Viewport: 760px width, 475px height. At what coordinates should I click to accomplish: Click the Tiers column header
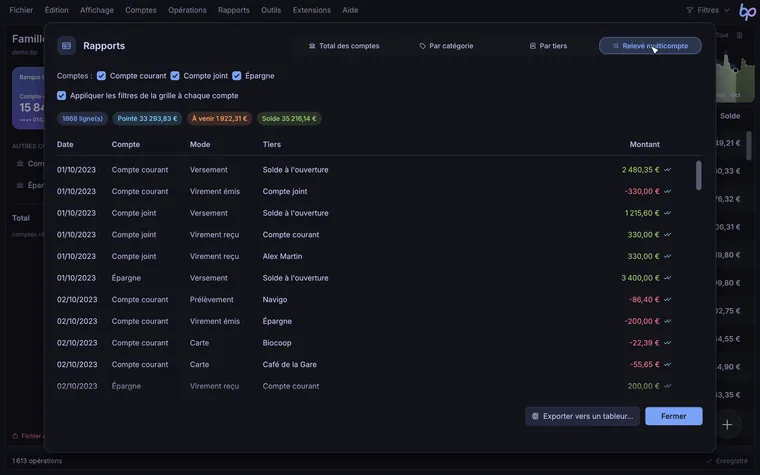[271, 144]
